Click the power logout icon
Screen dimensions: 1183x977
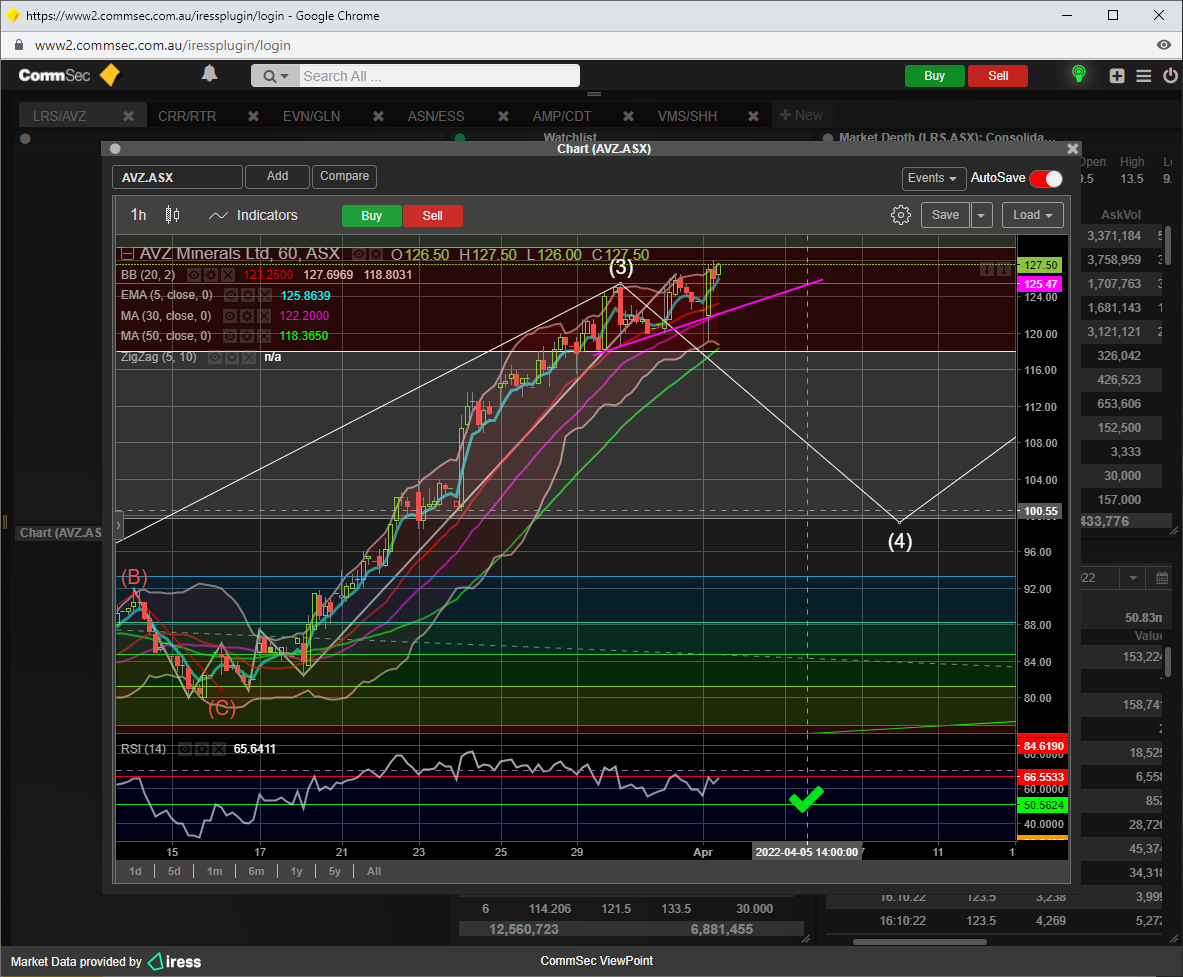point(1169,76)
